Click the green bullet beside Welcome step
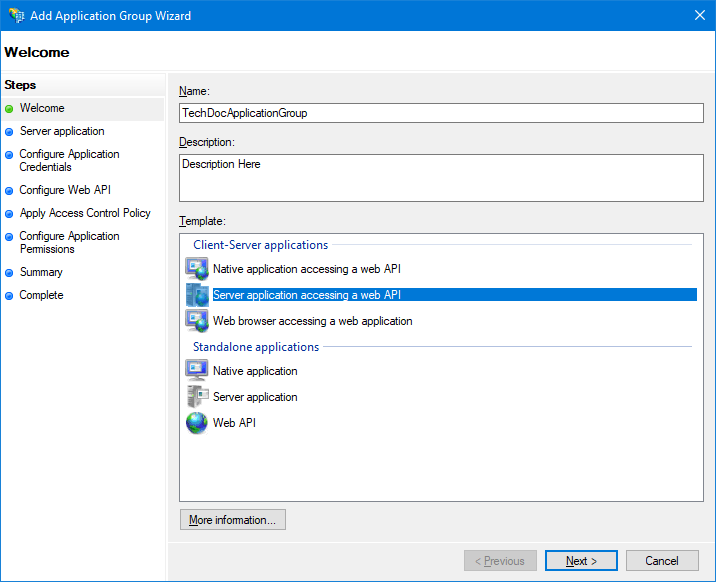This screenshot has height=582, width=716. click(x=9, y=109)
